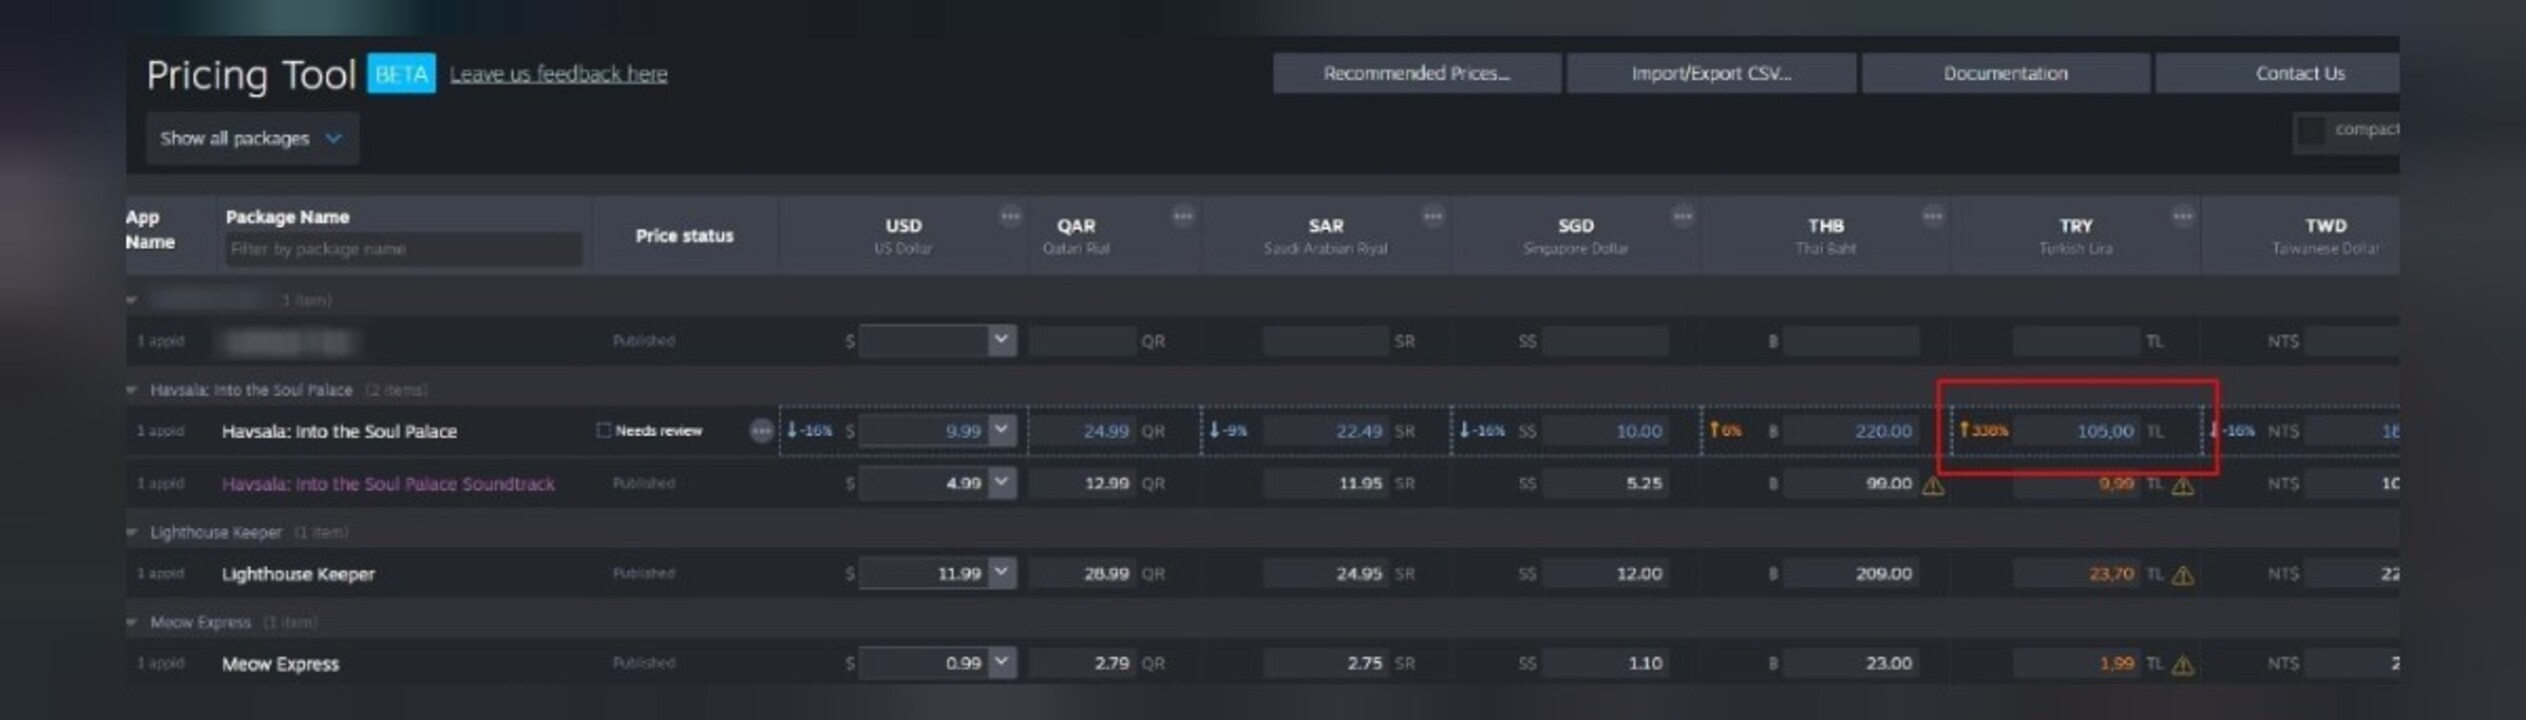The height and width of the screenshot is (720, 2526).
Task: Edit the SGD 10.00 price for Havsala
Action: (1605, 431)
